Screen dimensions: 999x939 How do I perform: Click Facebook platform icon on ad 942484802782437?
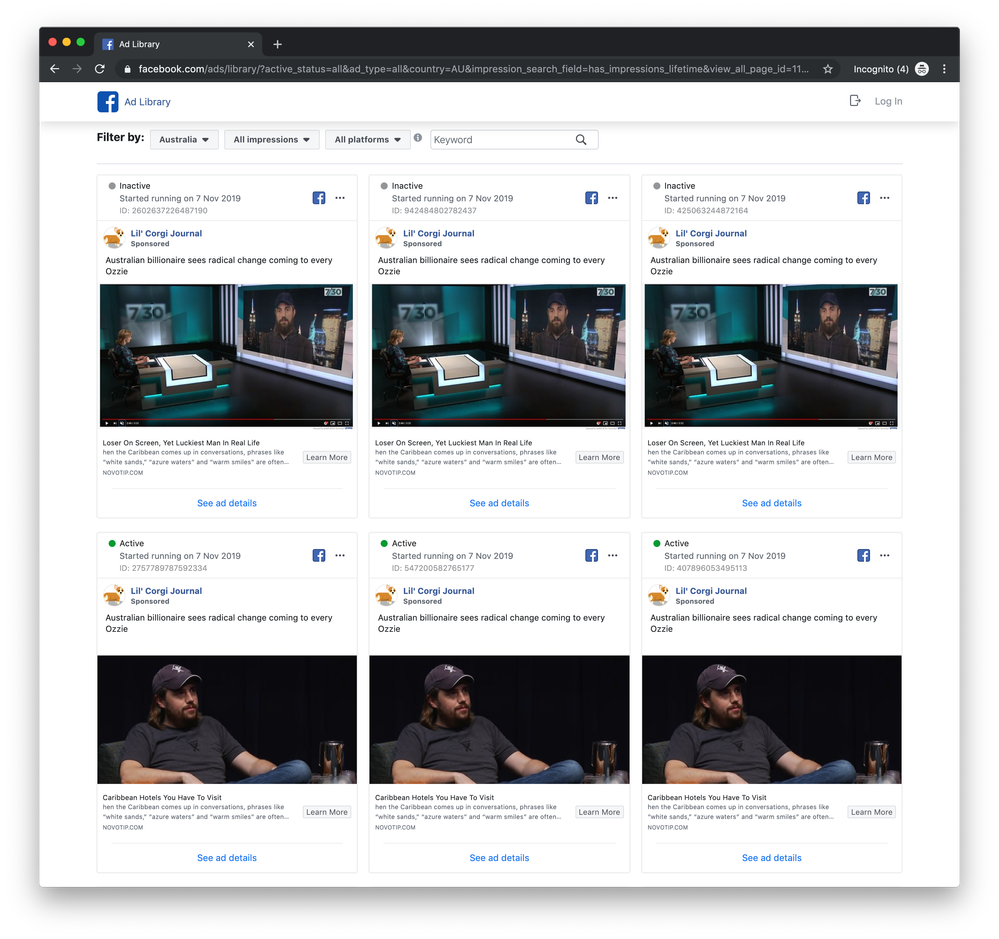click(591, 198)
